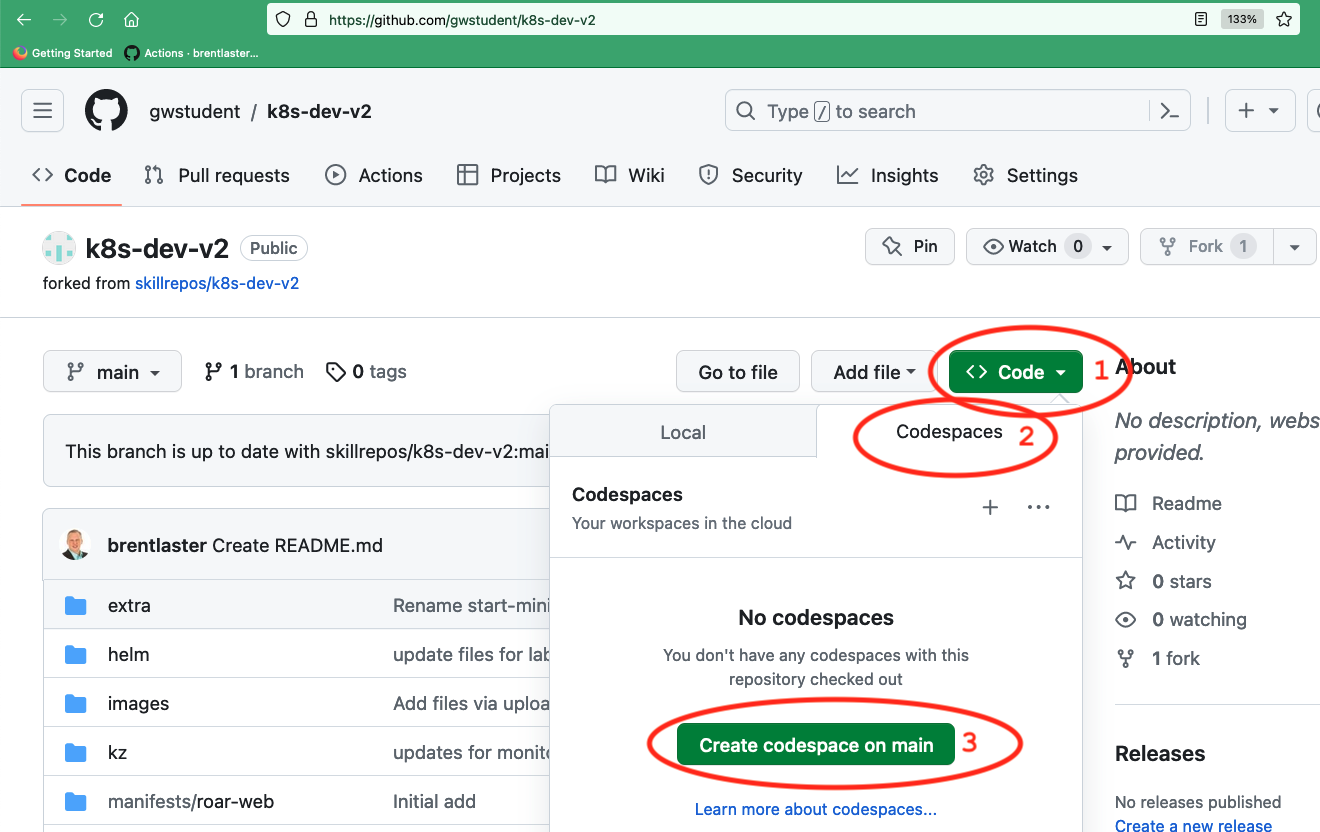
Task: Expand the Watch options caret
Action: [1107, 247]
